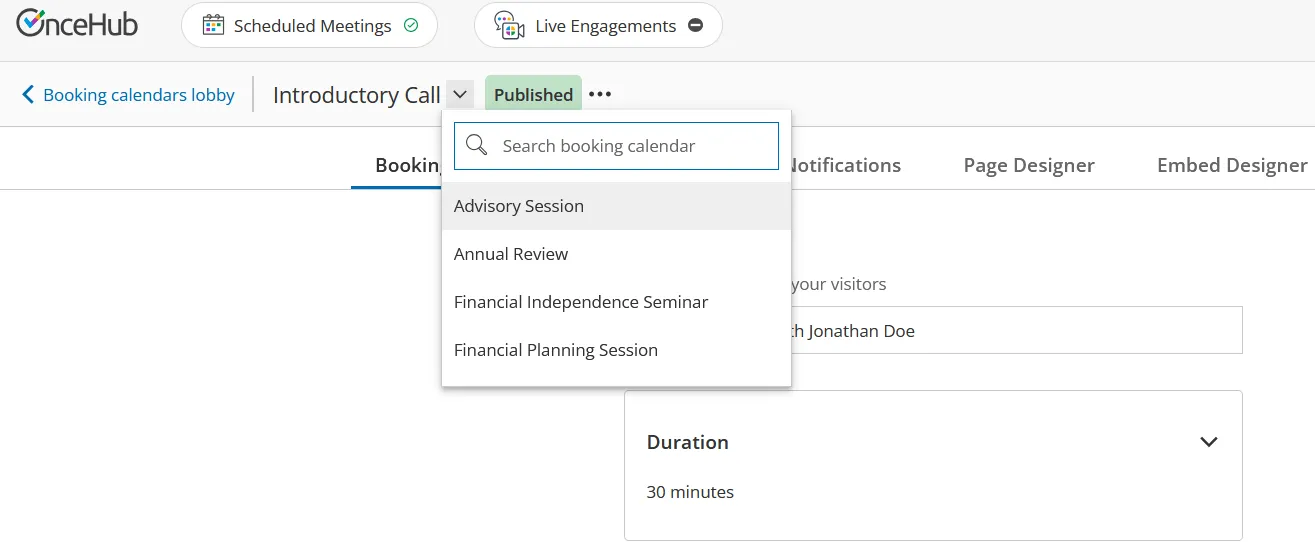
Task: Open the Embed Designer tab
Action: coord(1232,165)
